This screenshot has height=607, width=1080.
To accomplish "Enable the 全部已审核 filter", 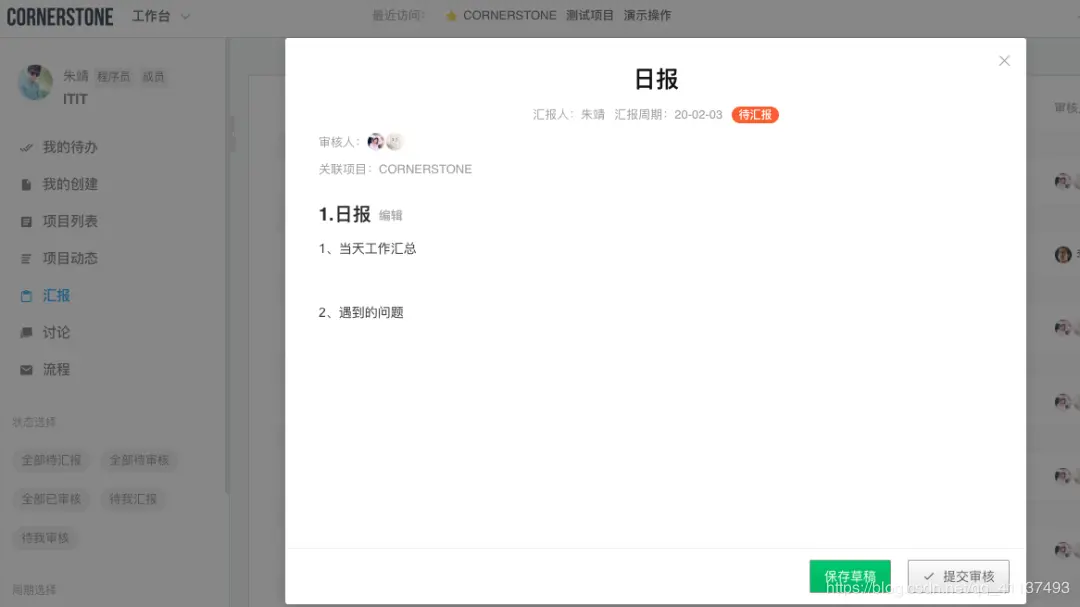I will pos(50,499).
